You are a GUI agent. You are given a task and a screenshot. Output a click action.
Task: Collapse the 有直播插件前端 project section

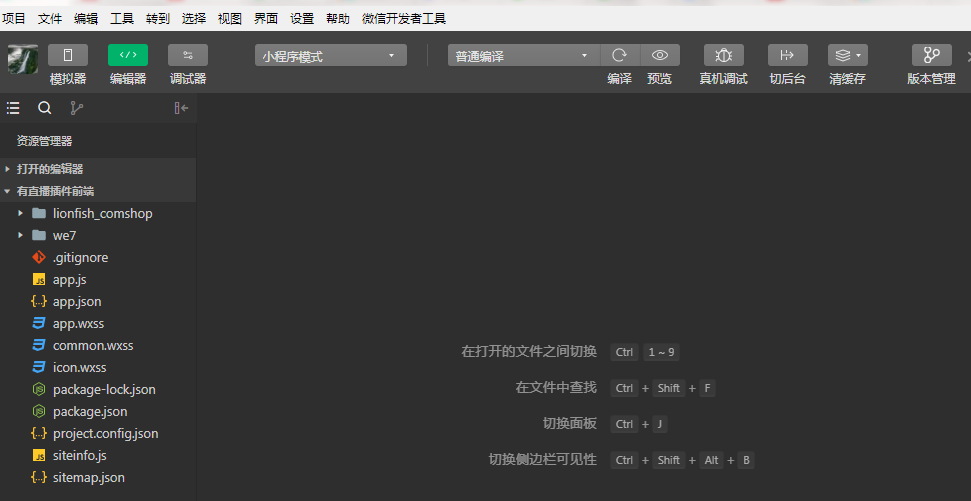(98, 191)
